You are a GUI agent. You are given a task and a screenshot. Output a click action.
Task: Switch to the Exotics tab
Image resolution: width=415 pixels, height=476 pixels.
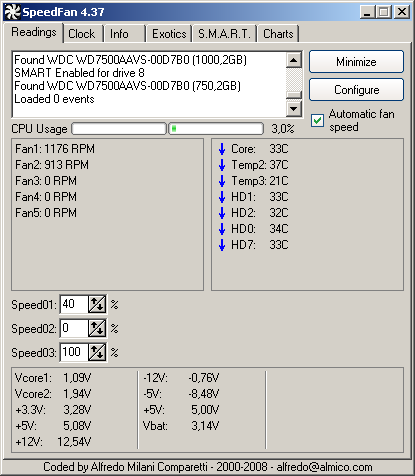(x=169, y=34)
